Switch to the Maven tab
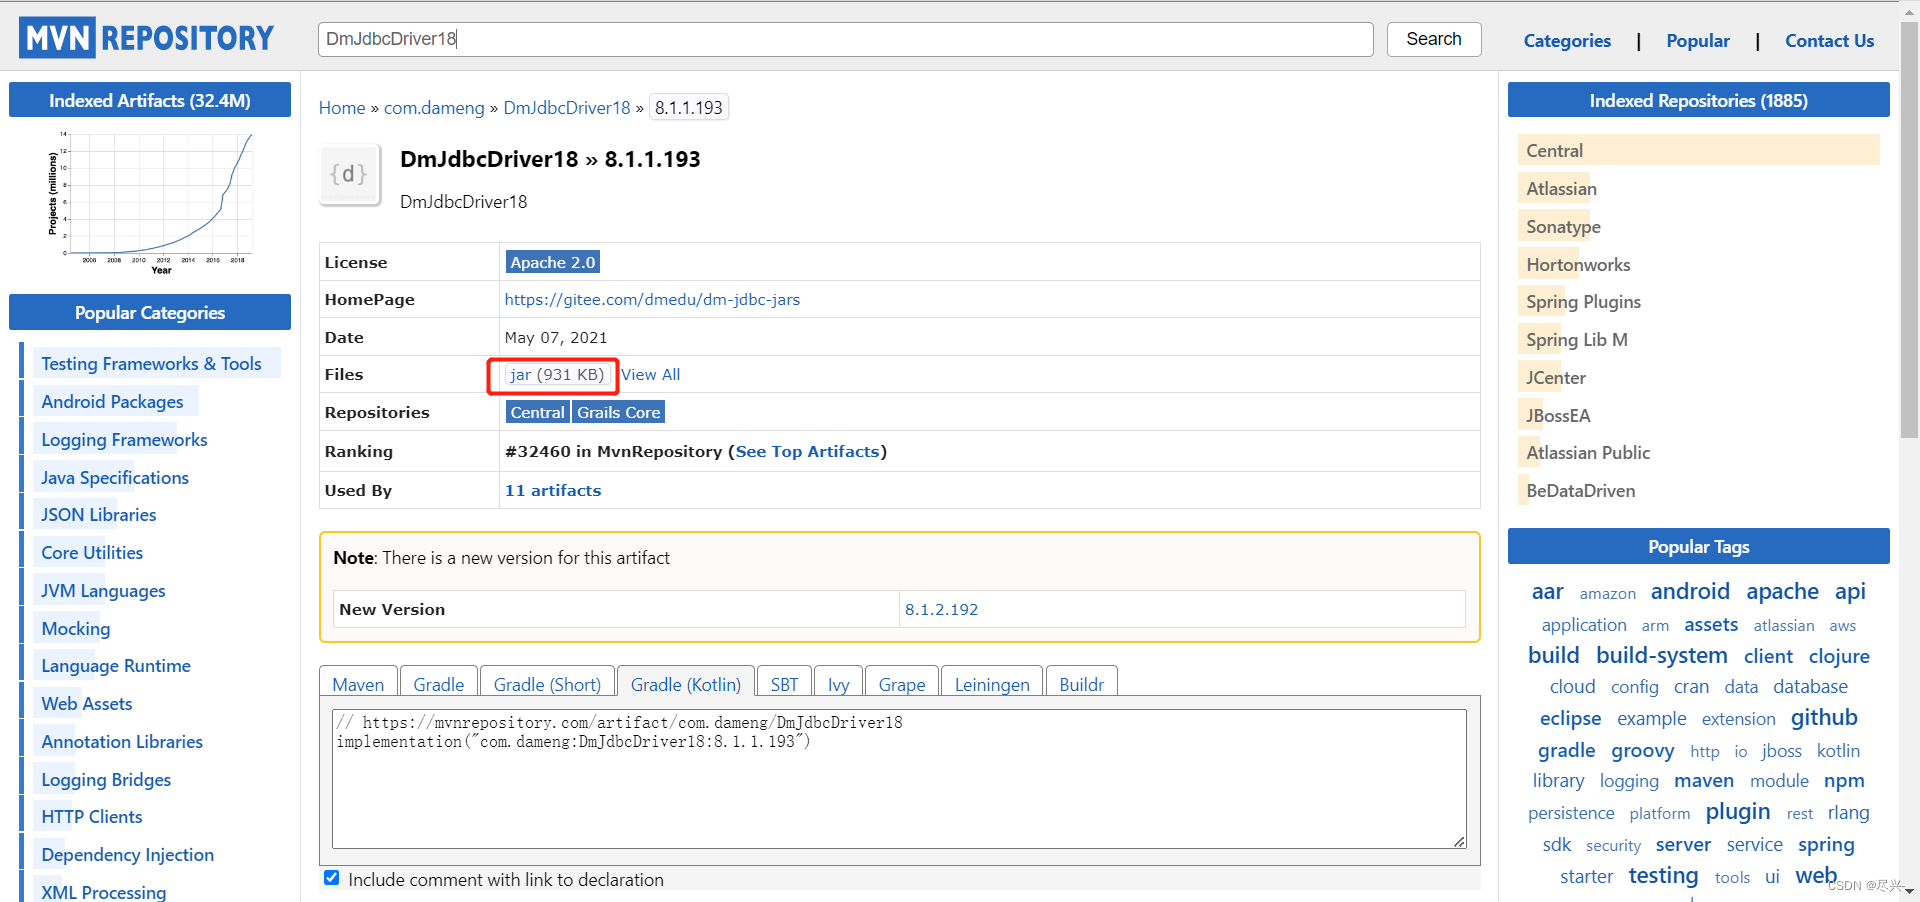1920x902 pixels. 357,683
